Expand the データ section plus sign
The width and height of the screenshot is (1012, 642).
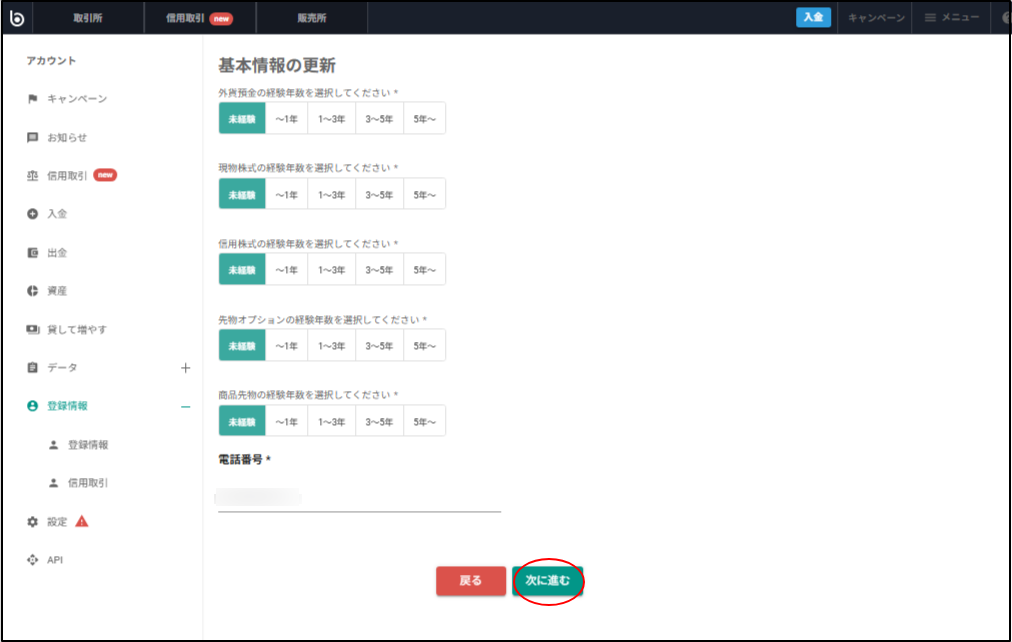pos(185,368)
